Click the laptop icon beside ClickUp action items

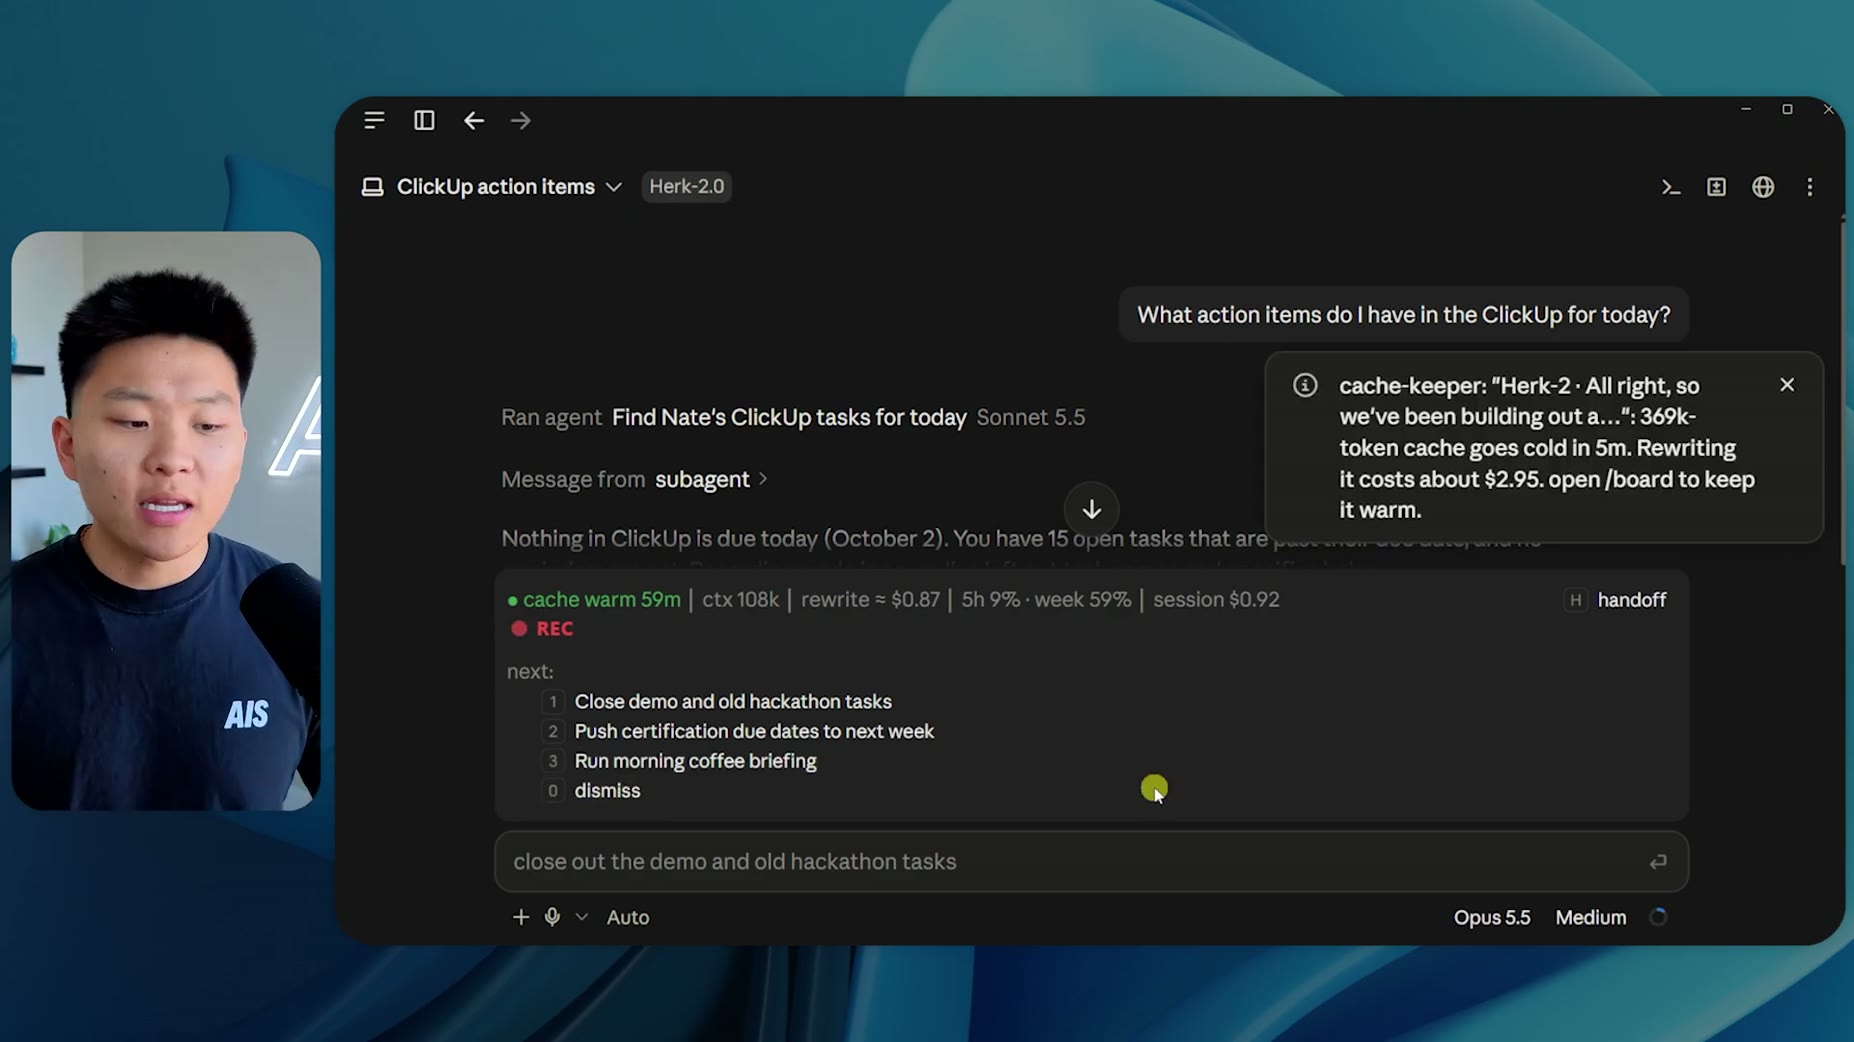pos(372,187)
